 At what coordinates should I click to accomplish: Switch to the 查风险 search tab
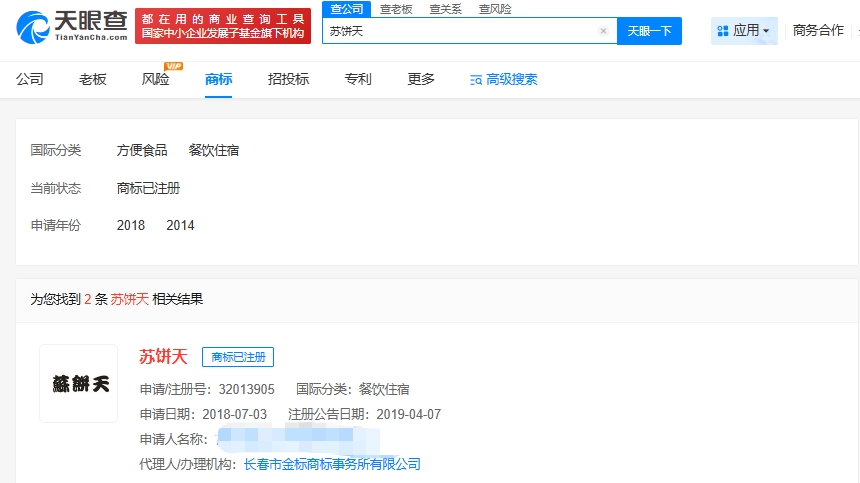pyautogui.click(x=494, y=9)
